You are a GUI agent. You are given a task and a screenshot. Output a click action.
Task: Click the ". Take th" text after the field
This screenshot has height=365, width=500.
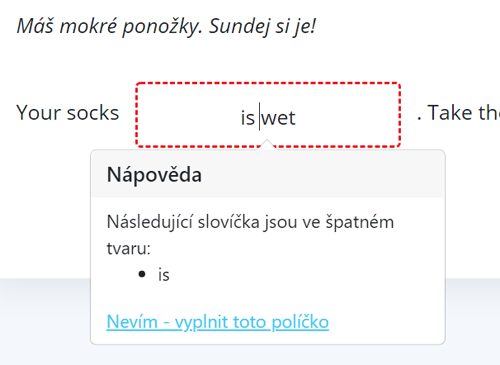click(x=458, y=113)
